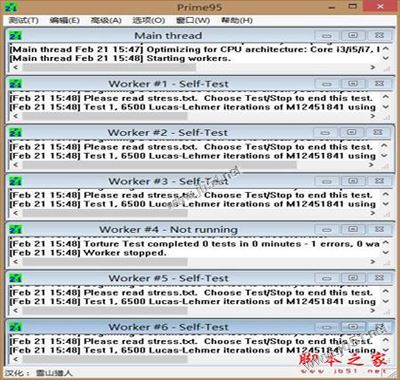Click scroll-left arrow in Worker #2 window
Screen dimensions: 400x380
click(x=15, y=165)
